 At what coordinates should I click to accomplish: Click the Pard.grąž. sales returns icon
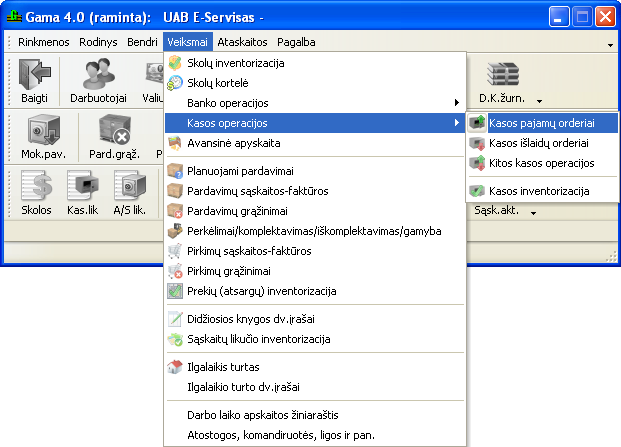(114, 130)
